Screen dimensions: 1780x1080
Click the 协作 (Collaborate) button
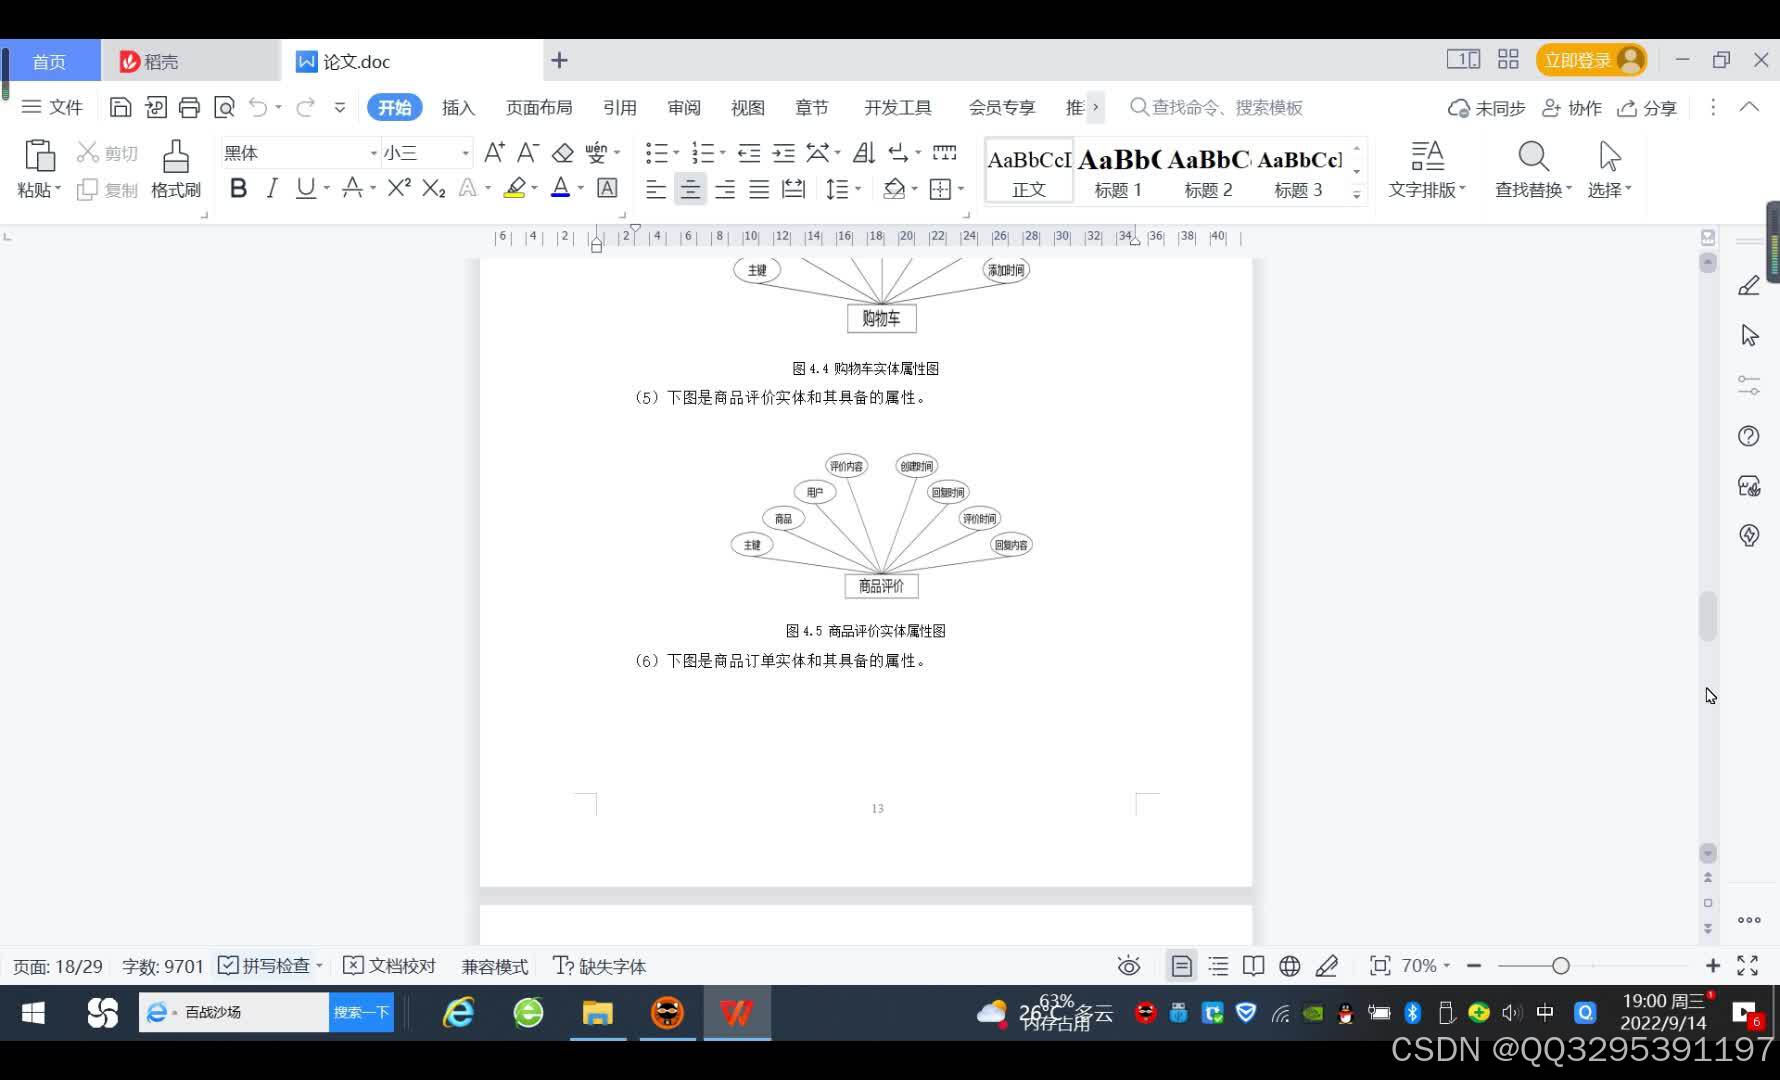tap(1572, 108)
